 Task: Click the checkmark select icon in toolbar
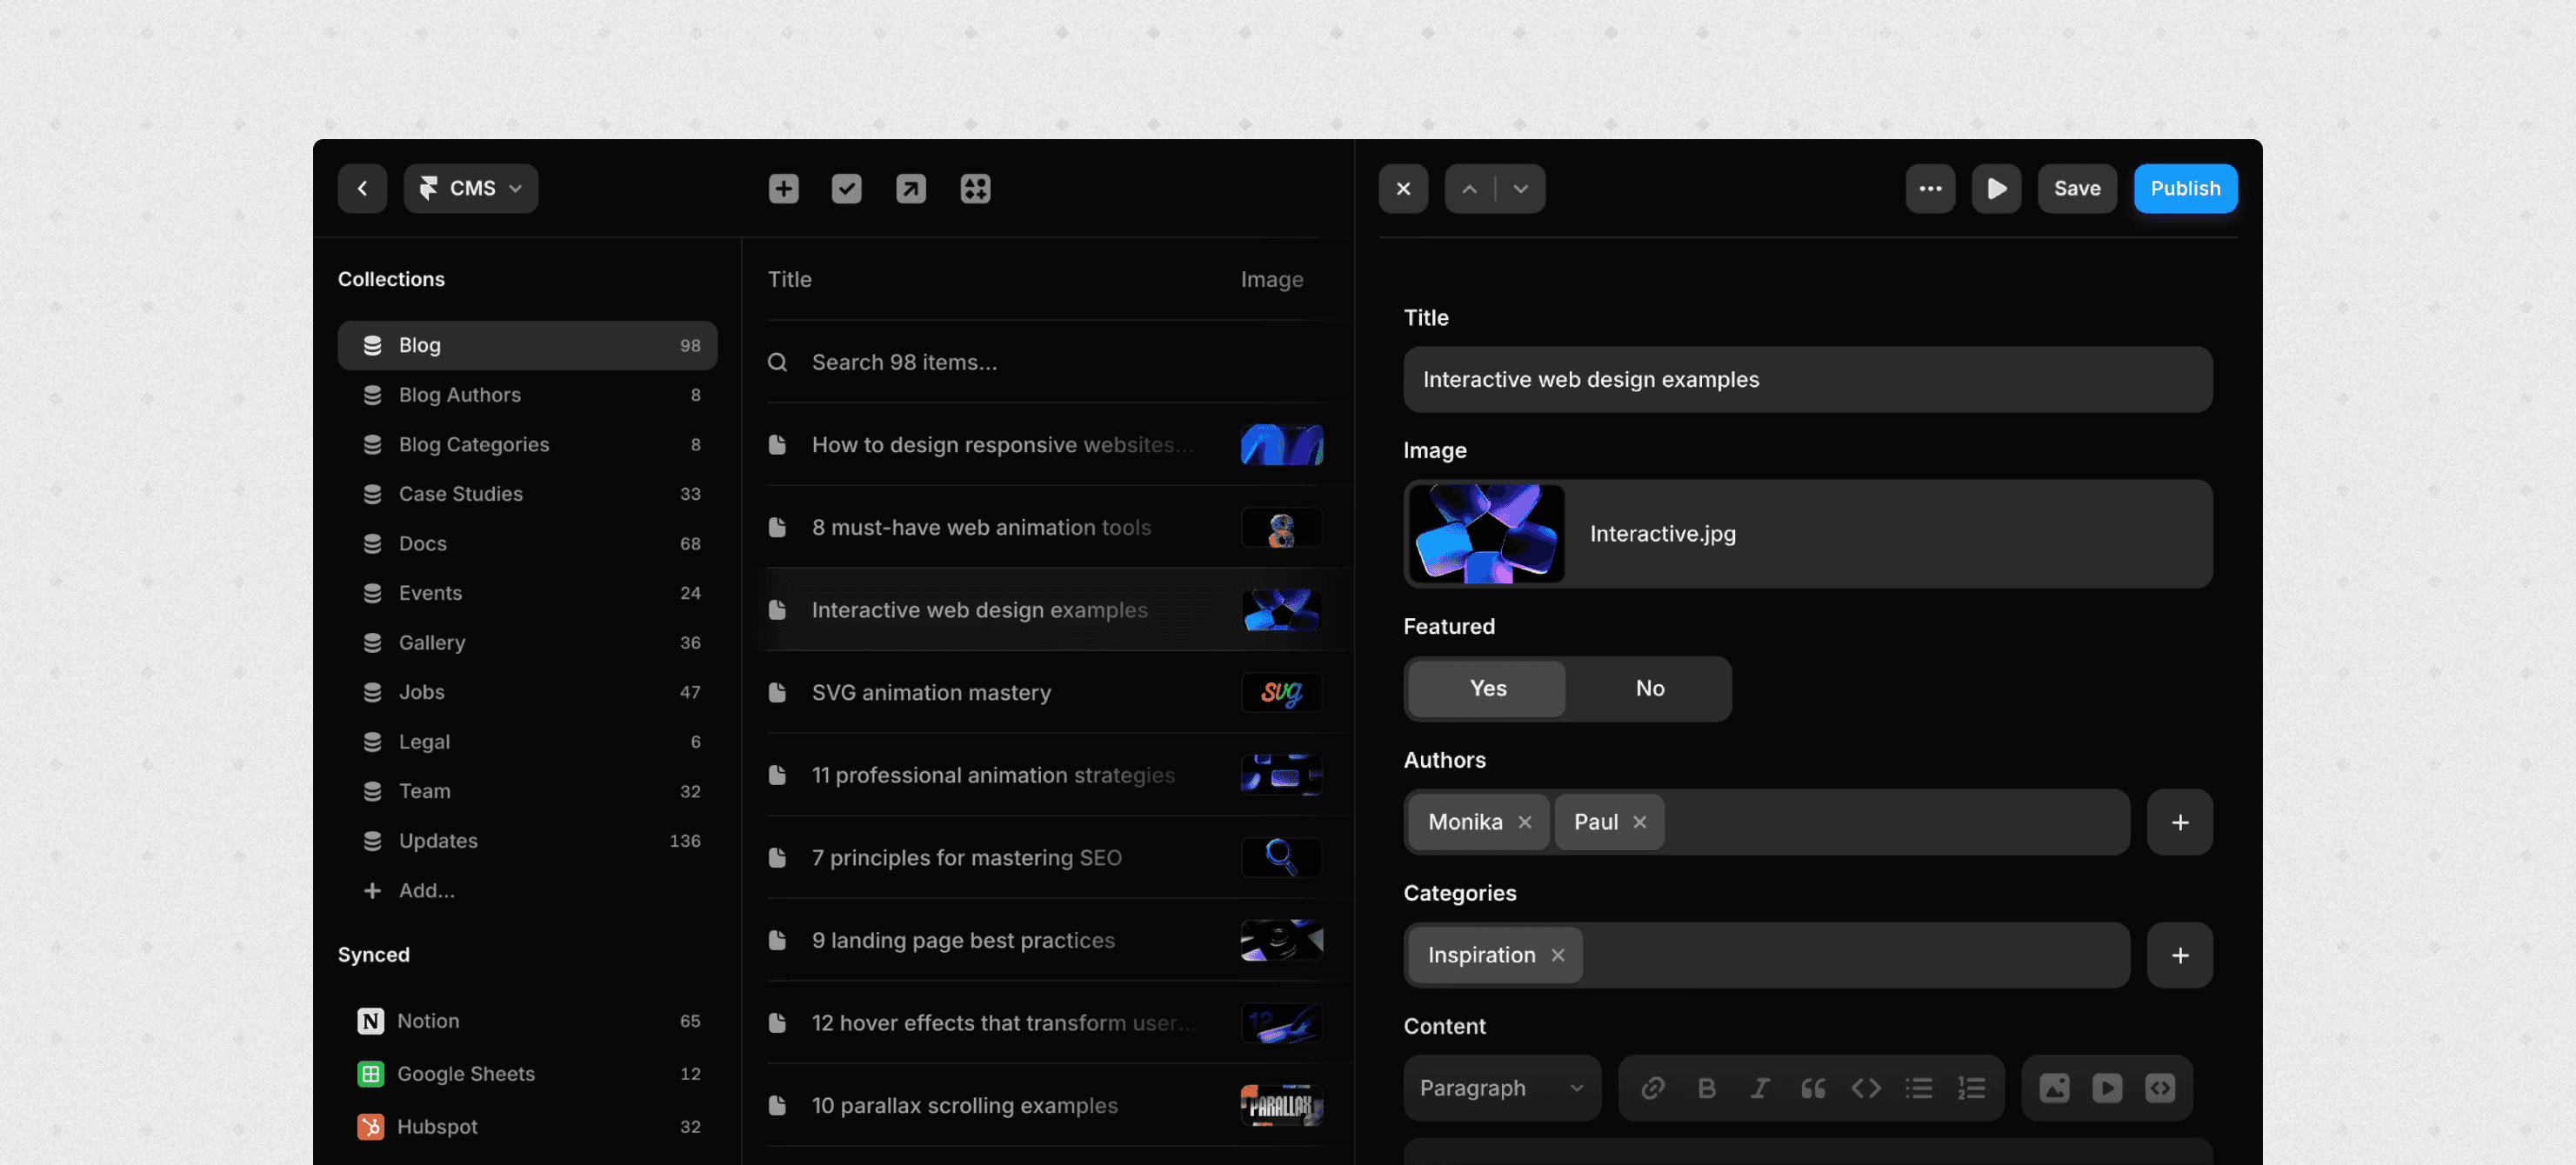(x=846, y=188)
